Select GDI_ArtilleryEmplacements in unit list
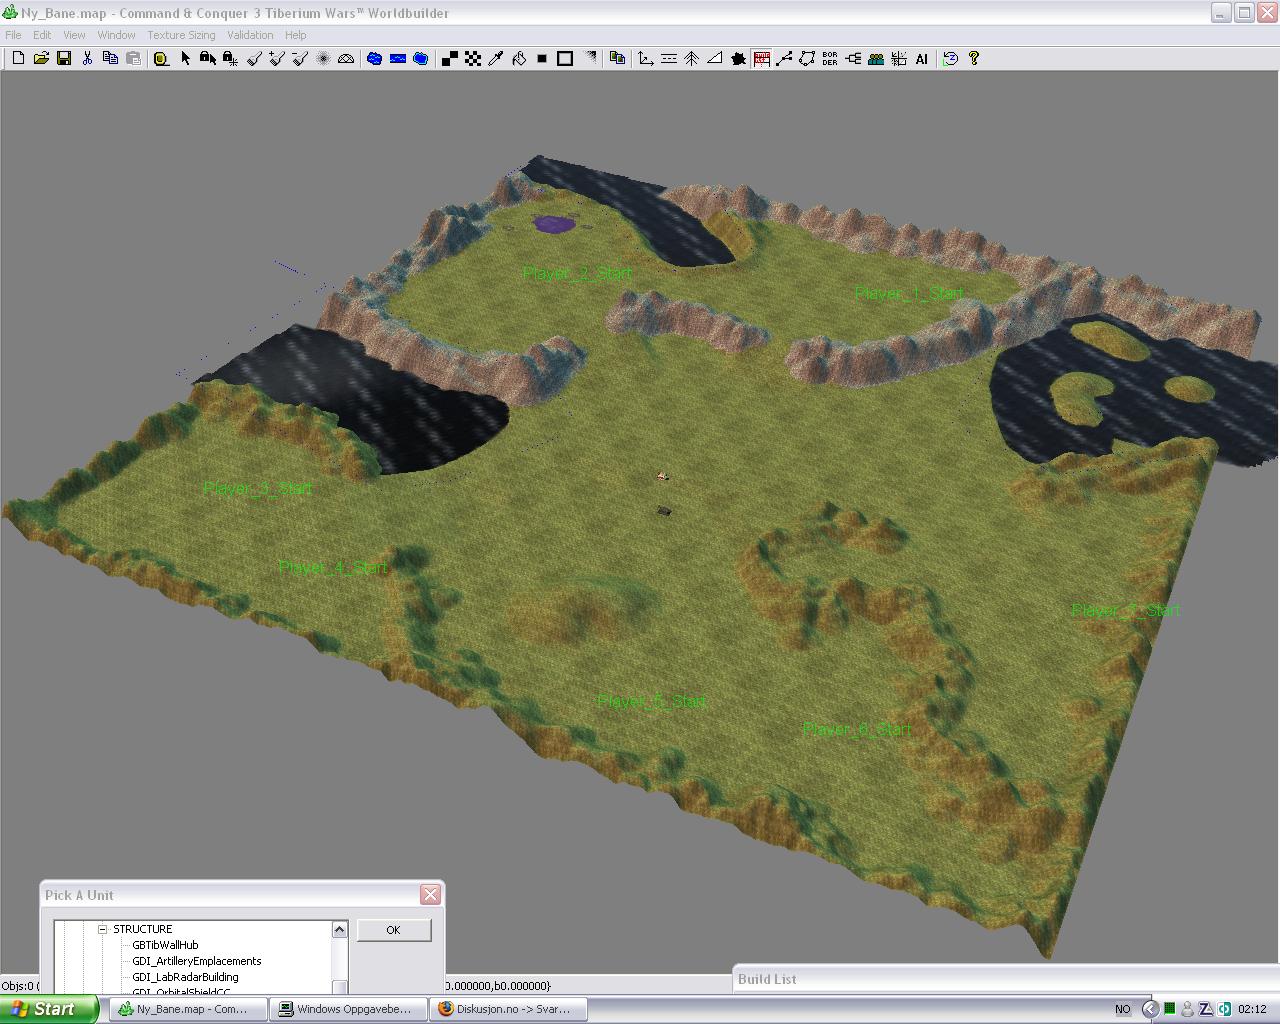The height and width of the screenshot is (1024, 1280). pyautogui.click(x=197, y=961)
